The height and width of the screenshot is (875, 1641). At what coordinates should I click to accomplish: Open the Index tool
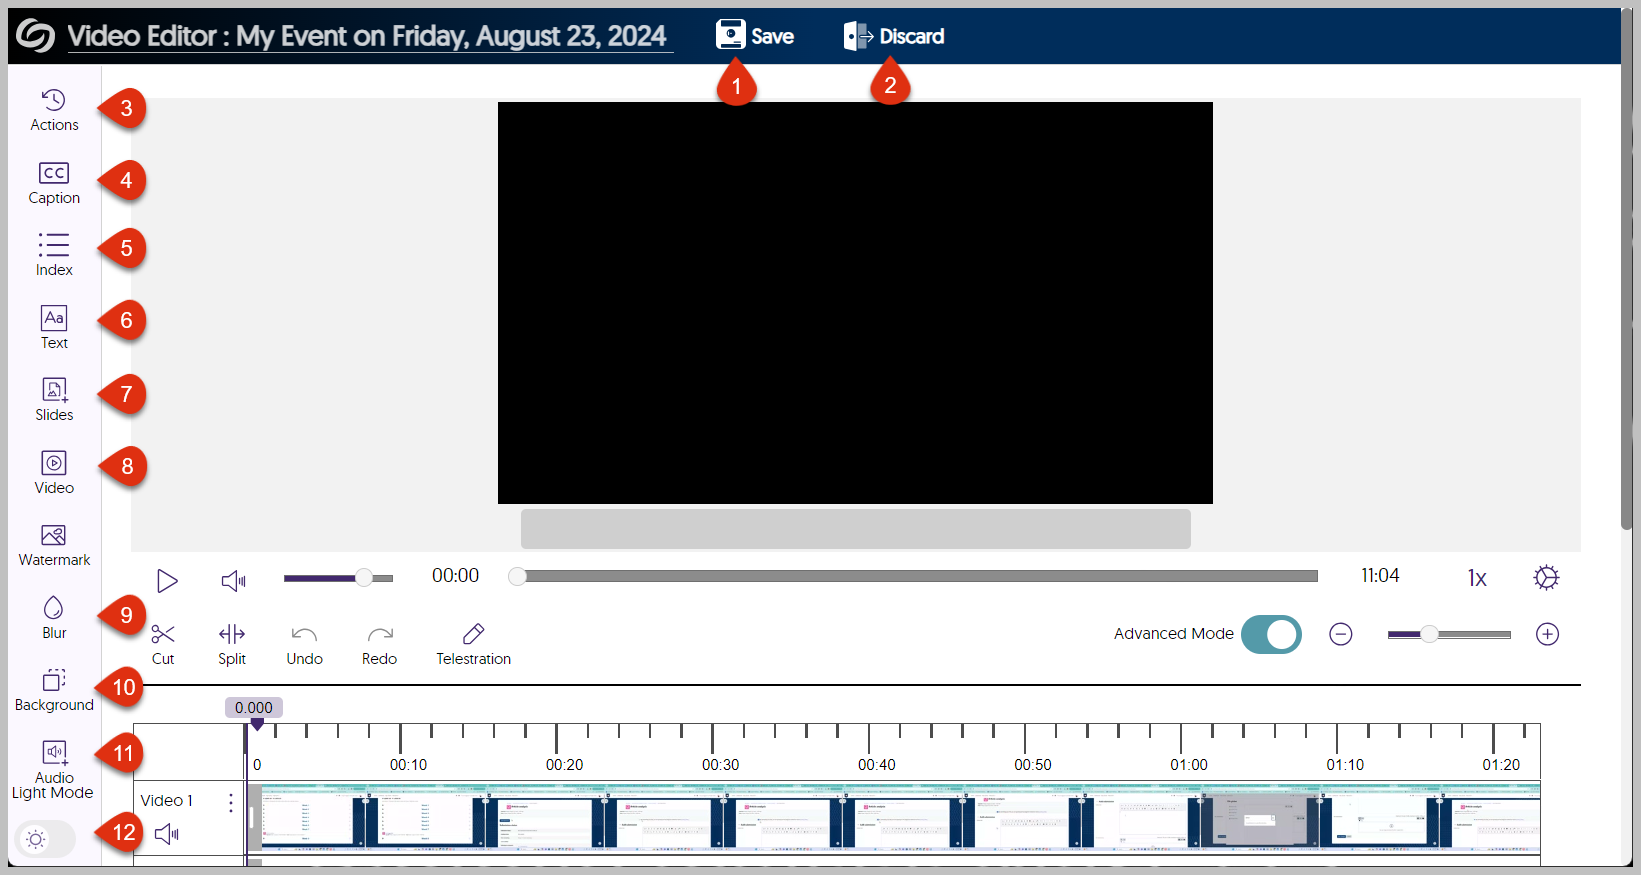pyautogui.click(x=54, y=255)
